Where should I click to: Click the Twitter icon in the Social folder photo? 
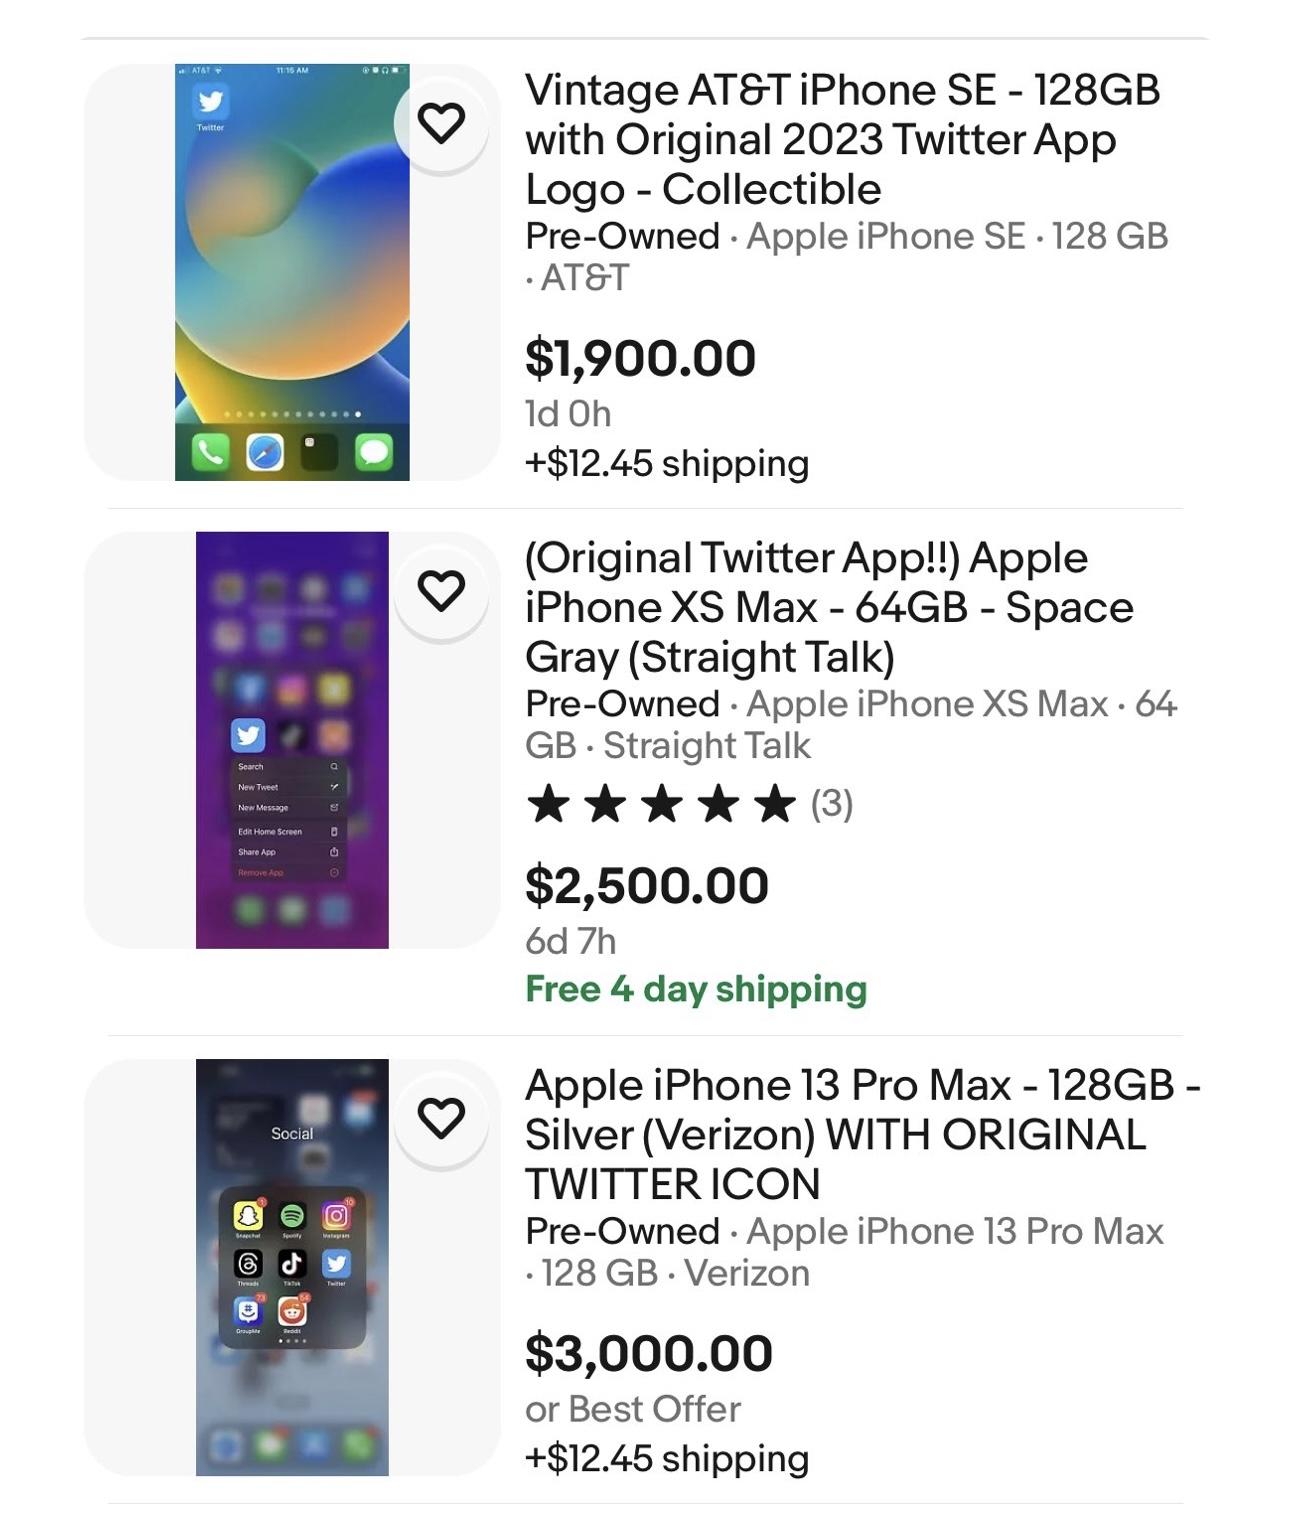[x=336, y=1264]
